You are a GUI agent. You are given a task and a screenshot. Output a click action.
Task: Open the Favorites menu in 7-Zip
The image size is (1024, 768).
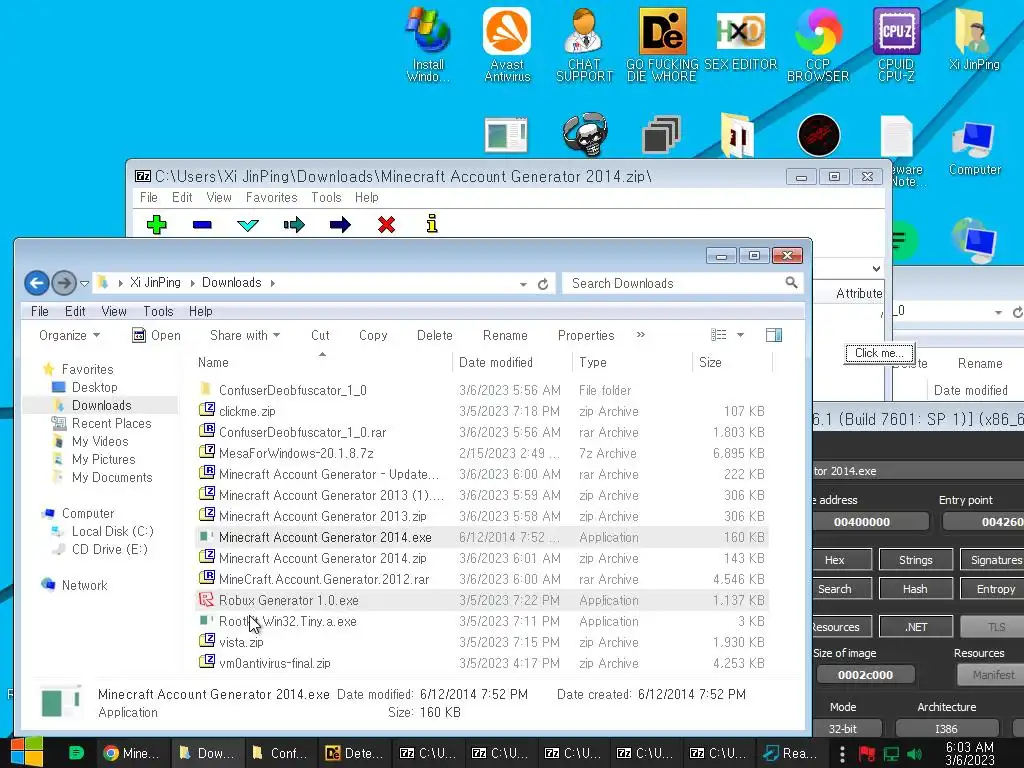(271, 197)
